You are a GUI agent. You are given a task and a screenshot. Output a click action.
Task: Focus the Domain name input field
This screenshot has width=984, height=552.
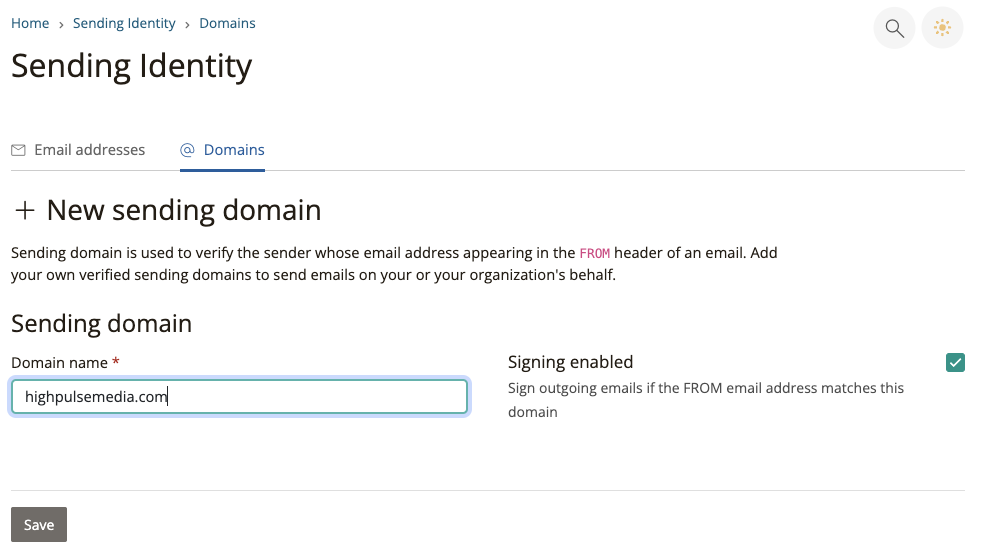239,397
